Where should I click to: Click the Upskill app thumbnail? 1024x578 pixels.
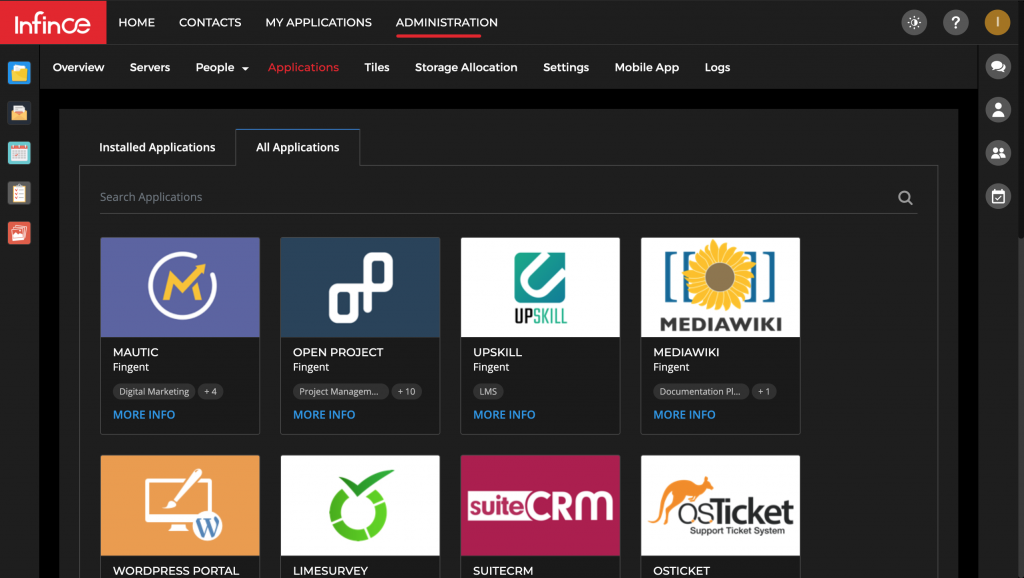[x=540, y=287]
